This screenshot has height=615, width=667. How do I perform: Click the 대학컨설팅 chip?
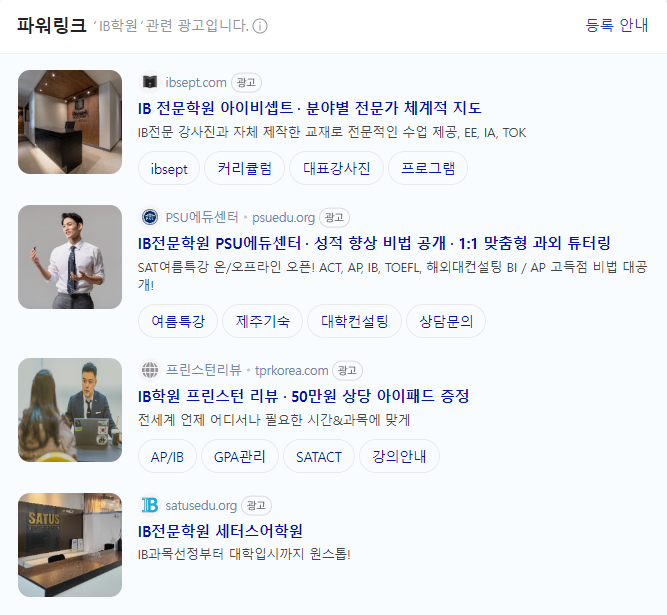pos(354,321)
